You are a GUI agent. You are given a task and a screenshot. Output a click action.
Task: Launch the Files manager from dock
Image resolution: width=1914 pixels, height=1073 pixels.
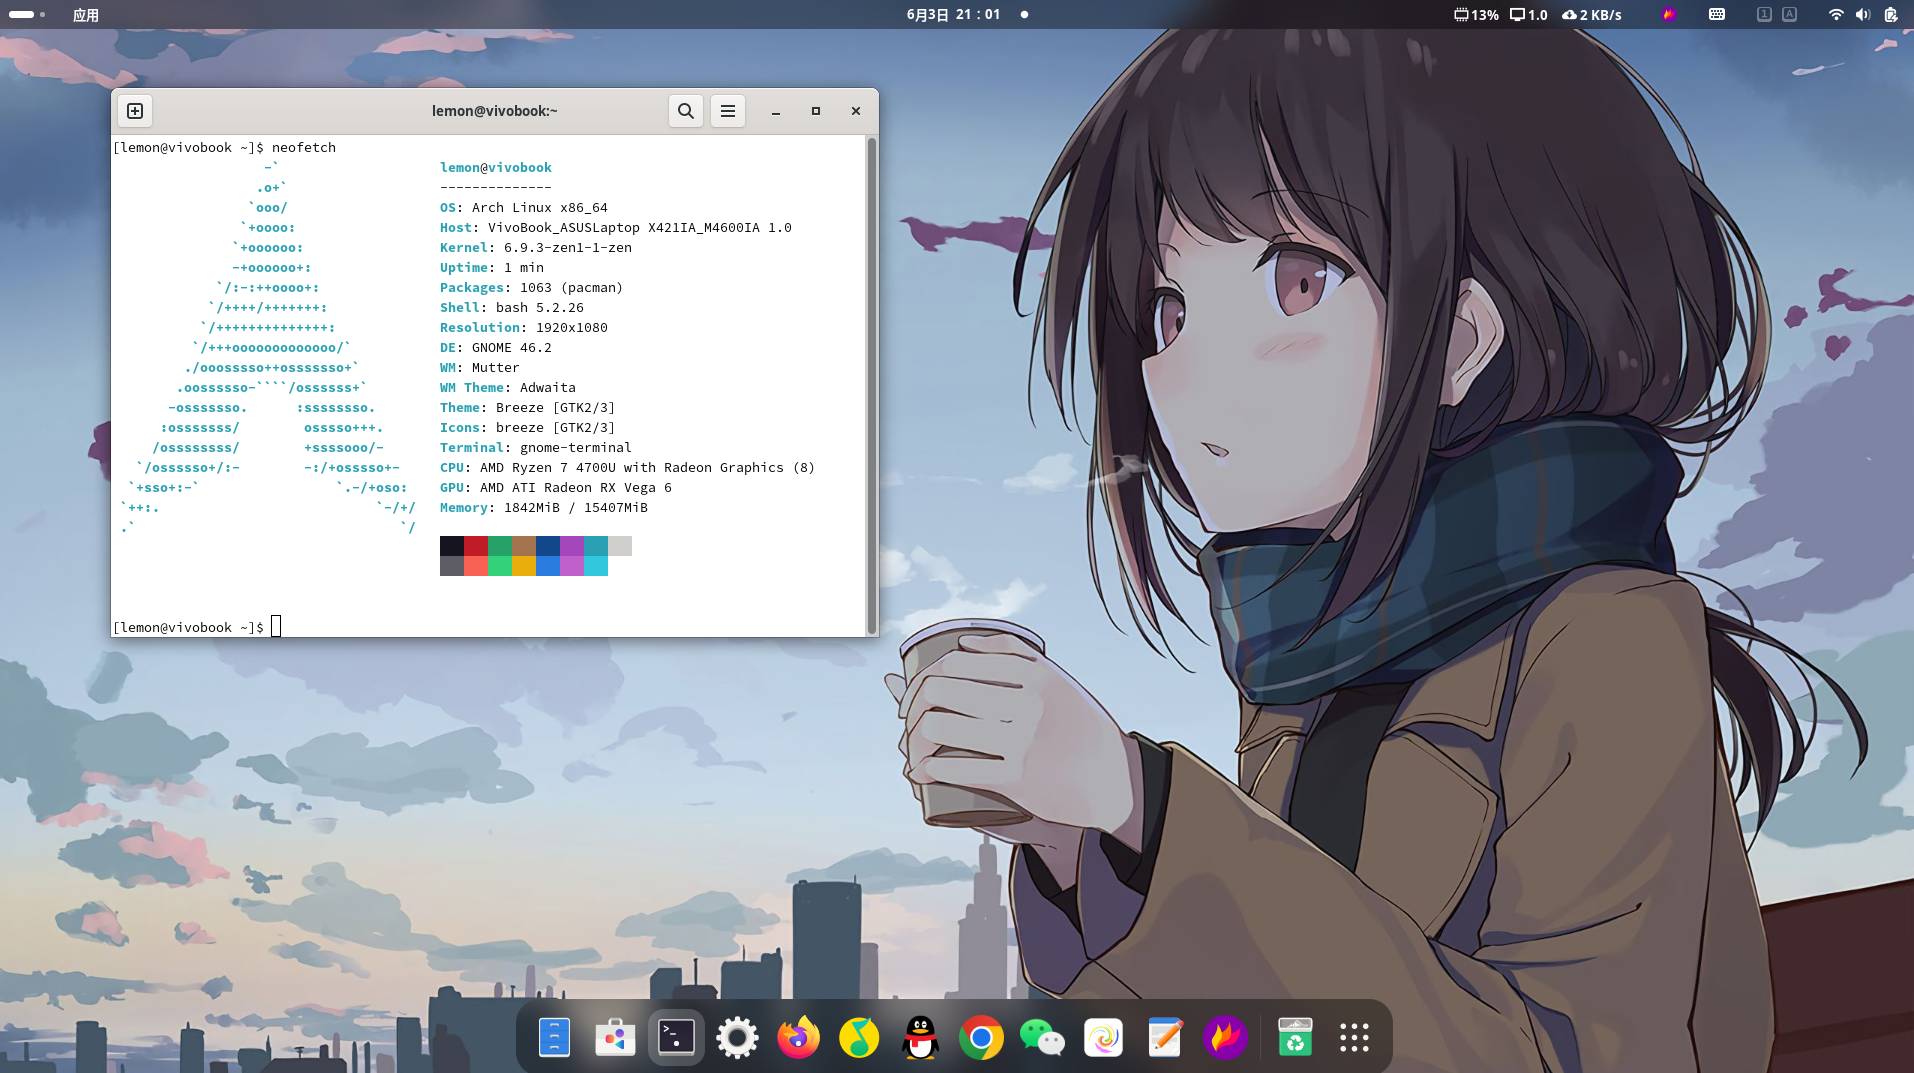click(x=554, y=1038)
